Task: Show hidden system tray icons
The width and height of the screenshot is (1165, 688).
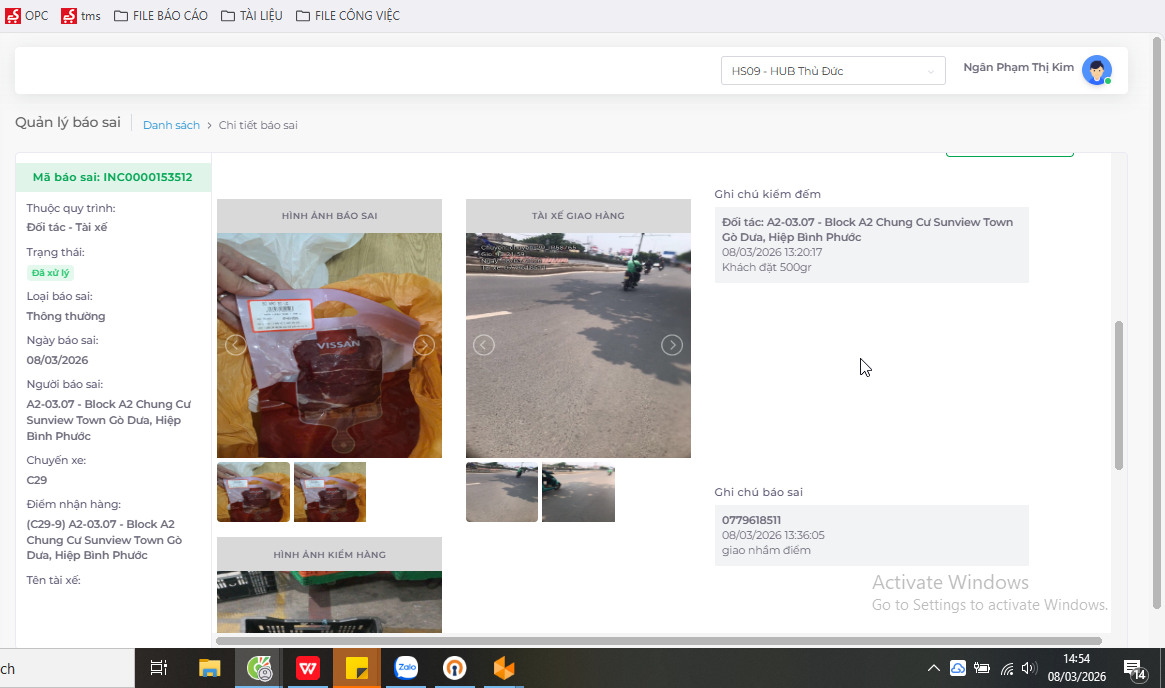Action: coord(934,668)
